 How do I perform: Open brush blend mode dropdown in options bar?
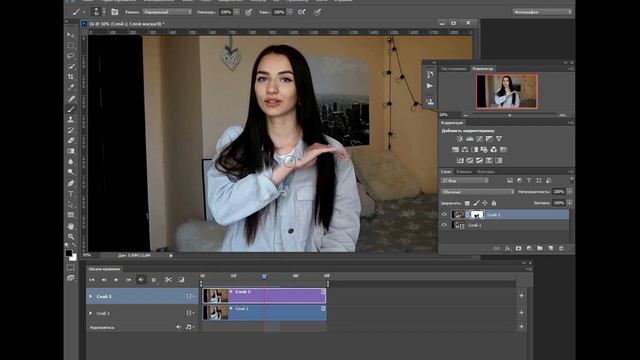click(167, 12)
